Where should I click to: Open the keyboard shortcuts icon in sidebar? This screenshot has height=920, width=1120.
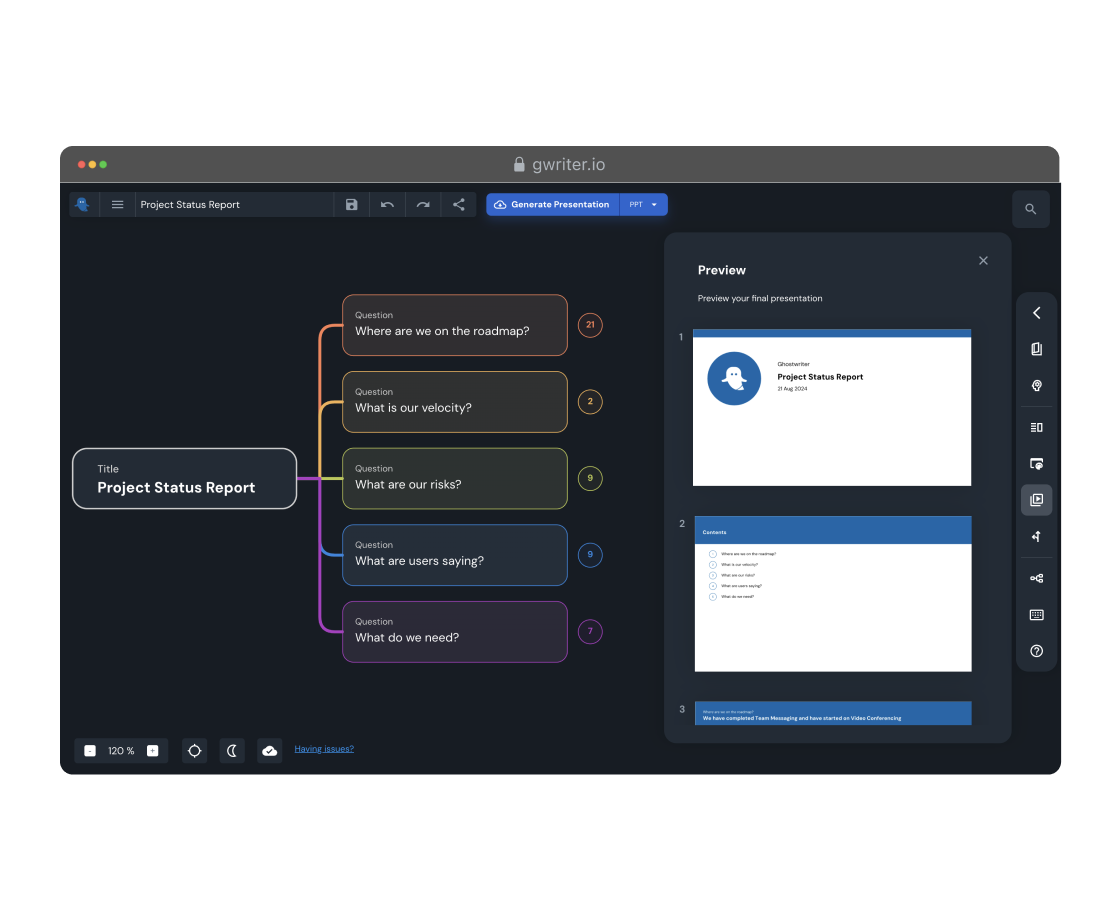[x=1036, y=615]
